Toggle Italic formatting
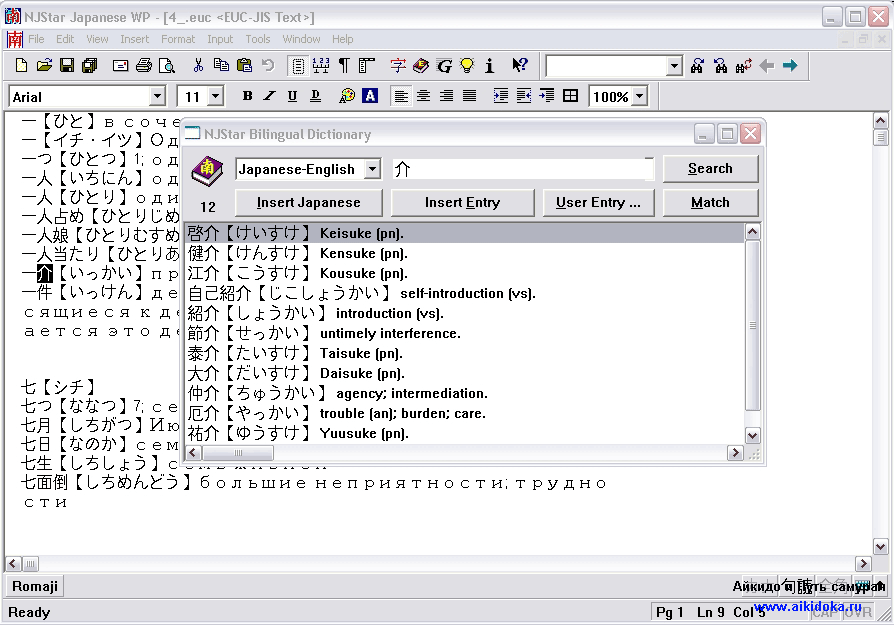Screen dimensions: 894x625 point(269,96)
